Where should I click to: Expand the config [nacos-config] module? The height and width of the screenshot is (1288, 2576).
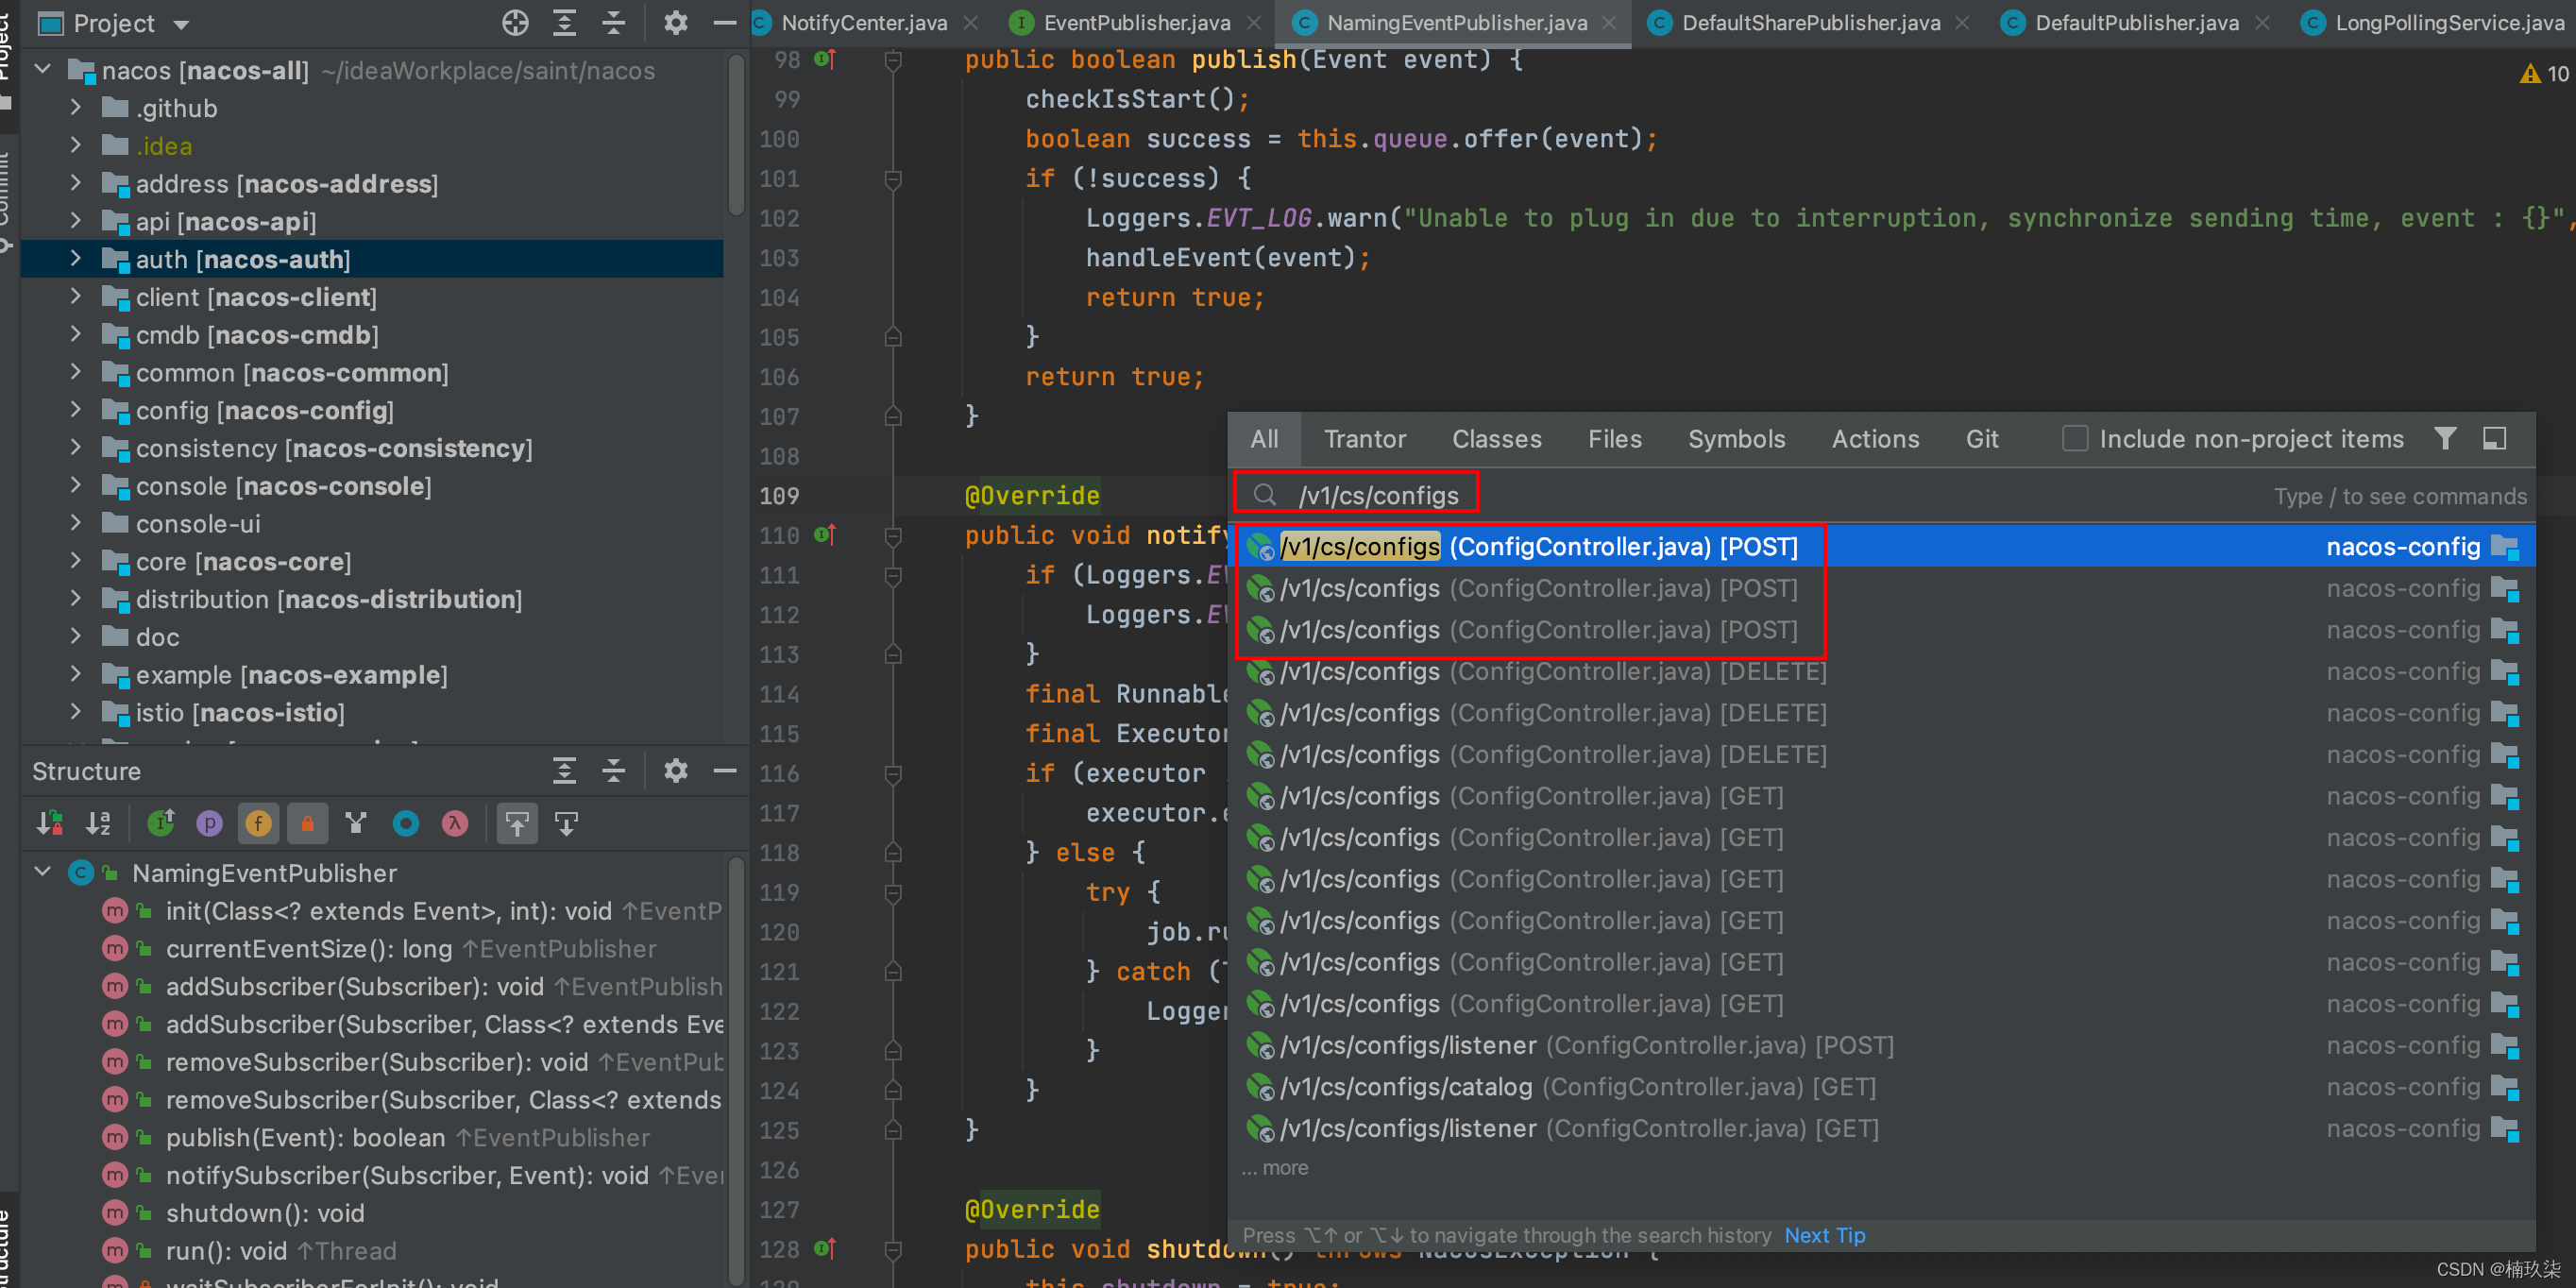76,410
